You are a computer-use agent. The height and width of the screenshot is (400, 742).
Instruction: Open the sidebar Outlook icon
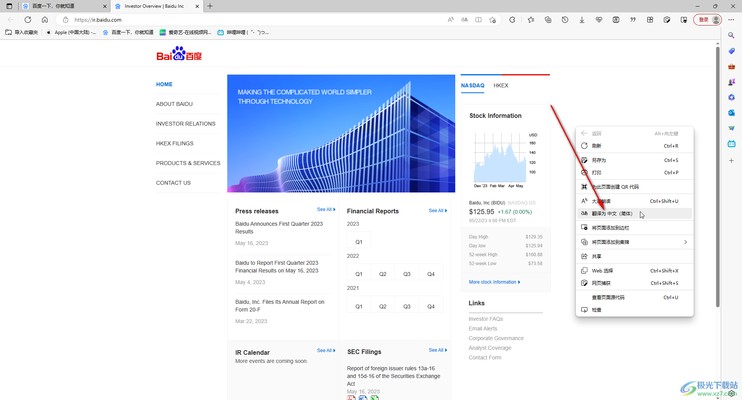(x=731, y=113)
